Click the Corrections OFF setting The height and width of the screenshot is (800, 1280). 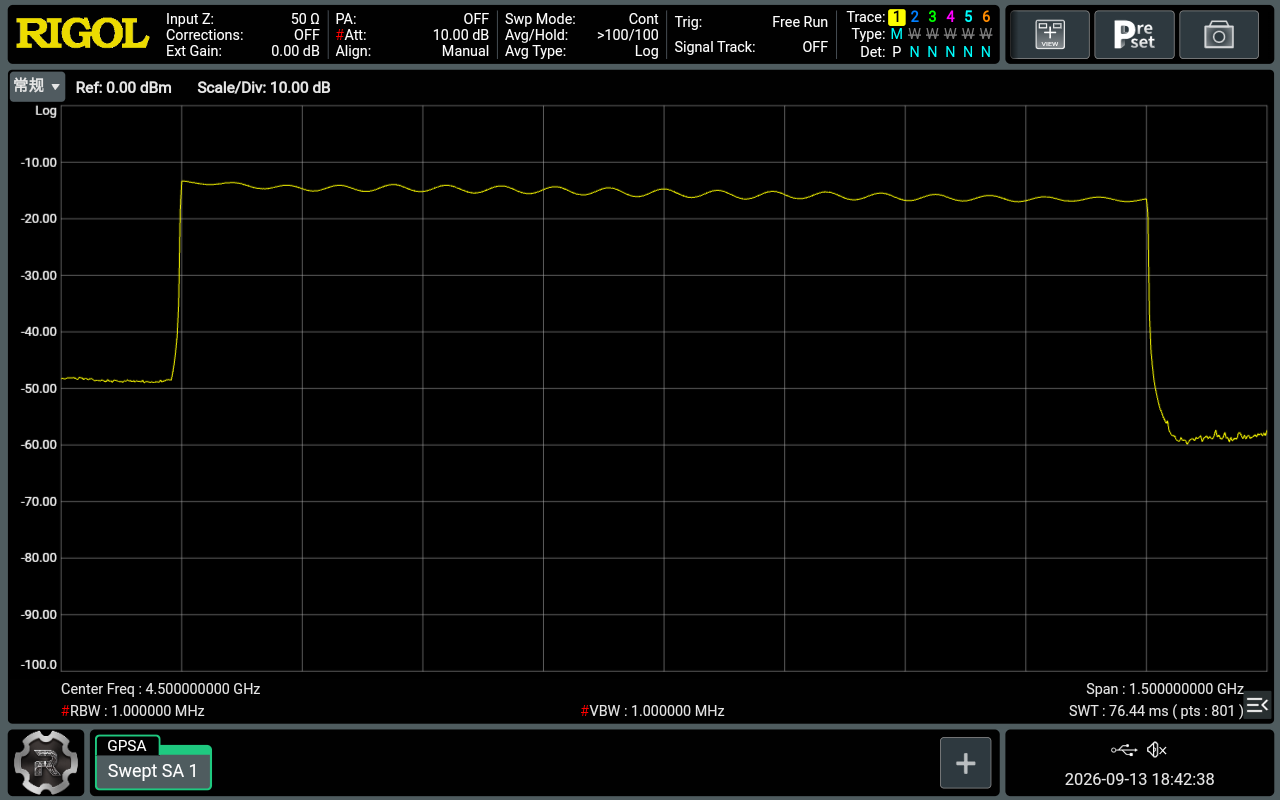point(243,35)
